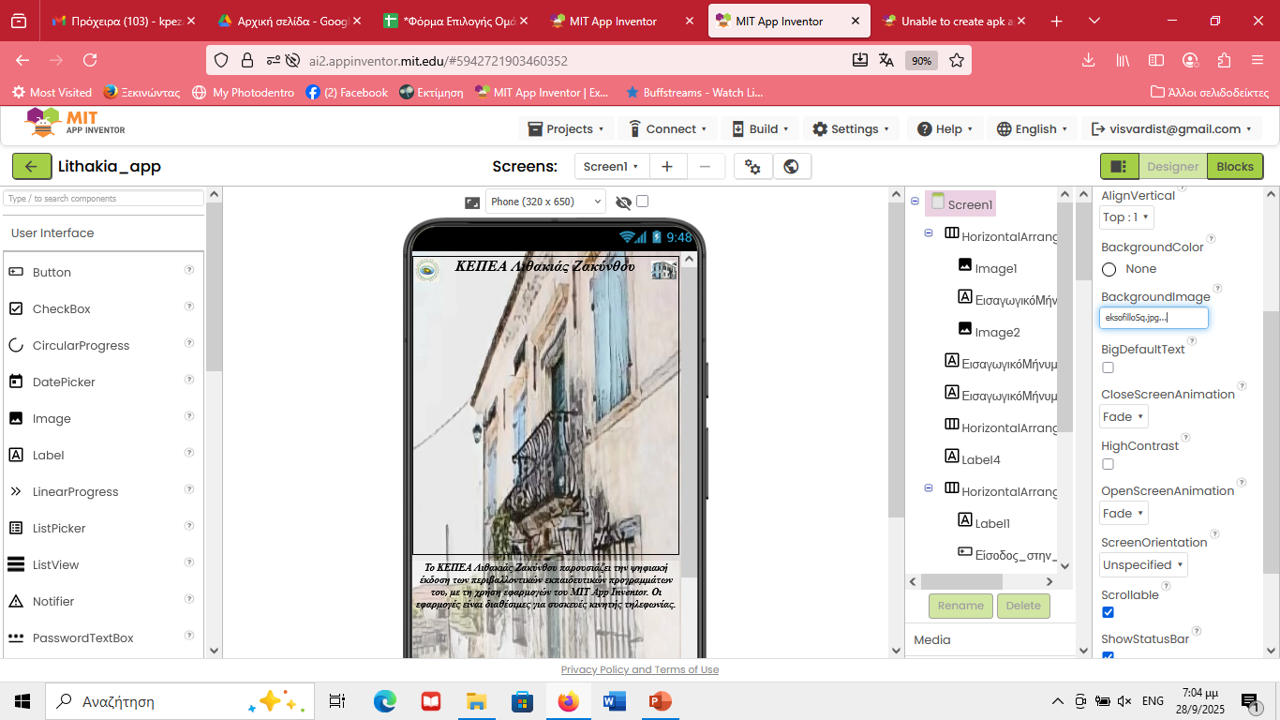The width and height of the screenshot is (1280, 720).
Task: Click the BackgroundColor None swatch
Action: pos(1109,269)
